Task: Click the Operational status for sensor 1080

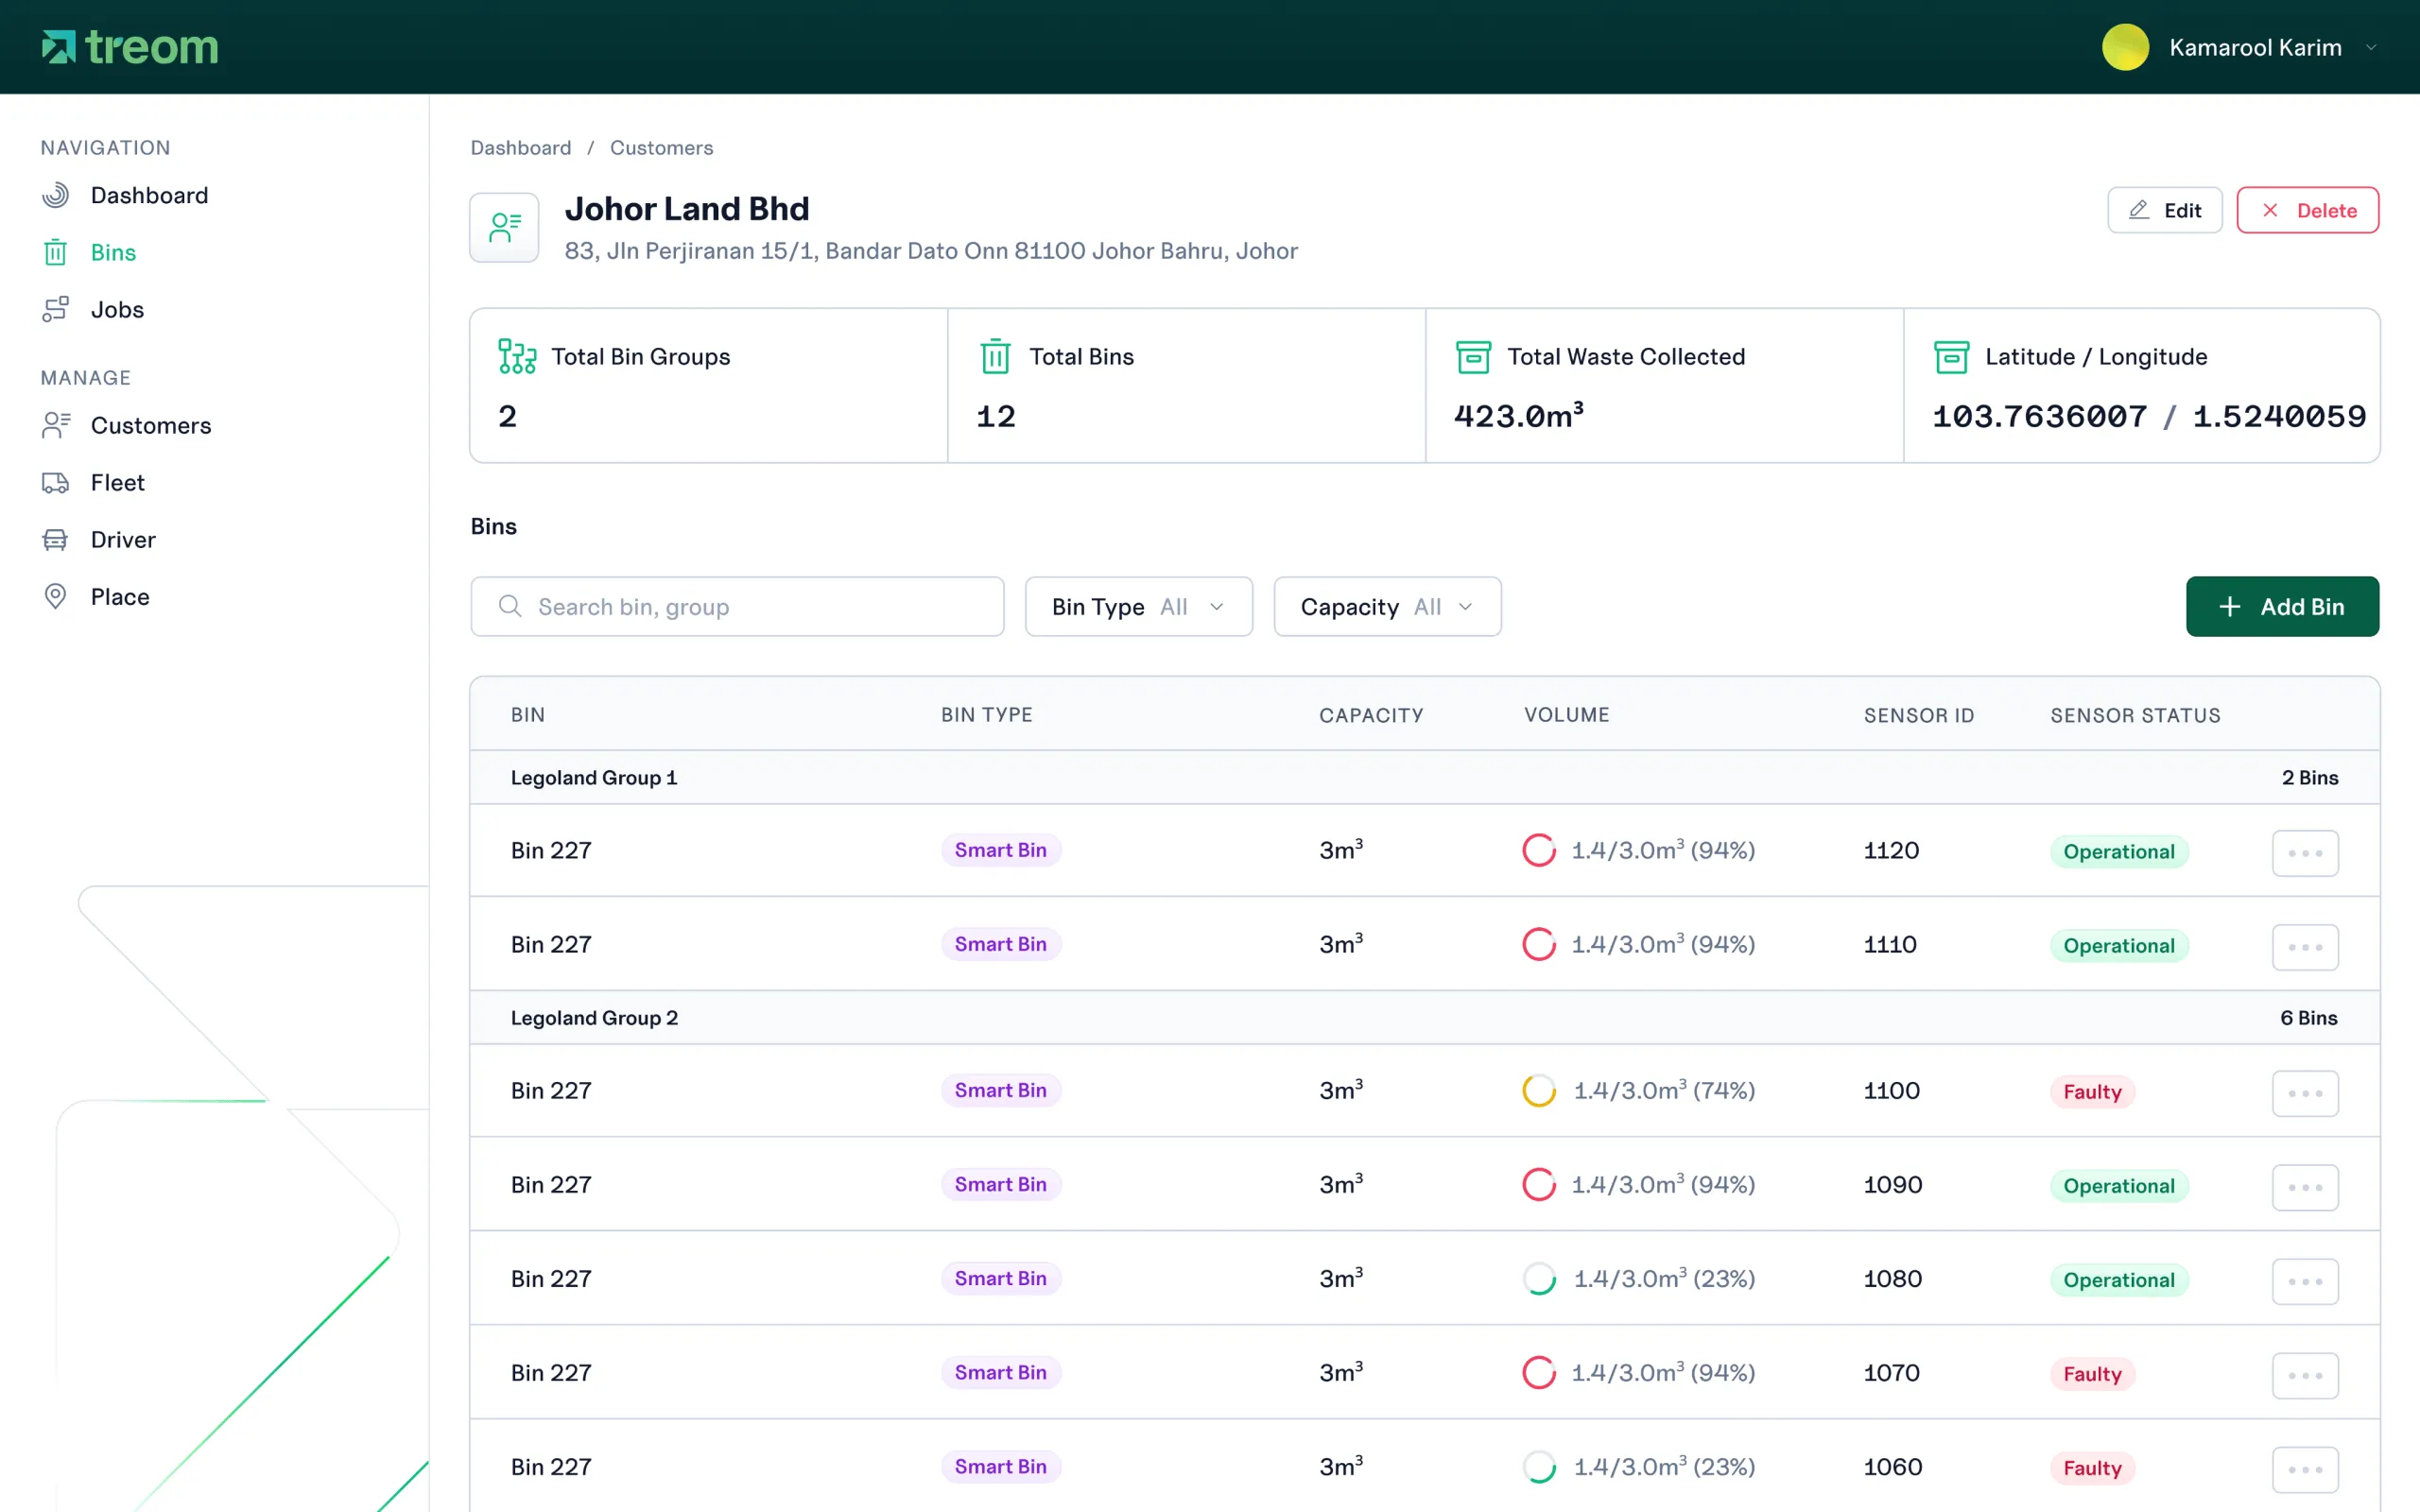Action: (2119, 1280)
